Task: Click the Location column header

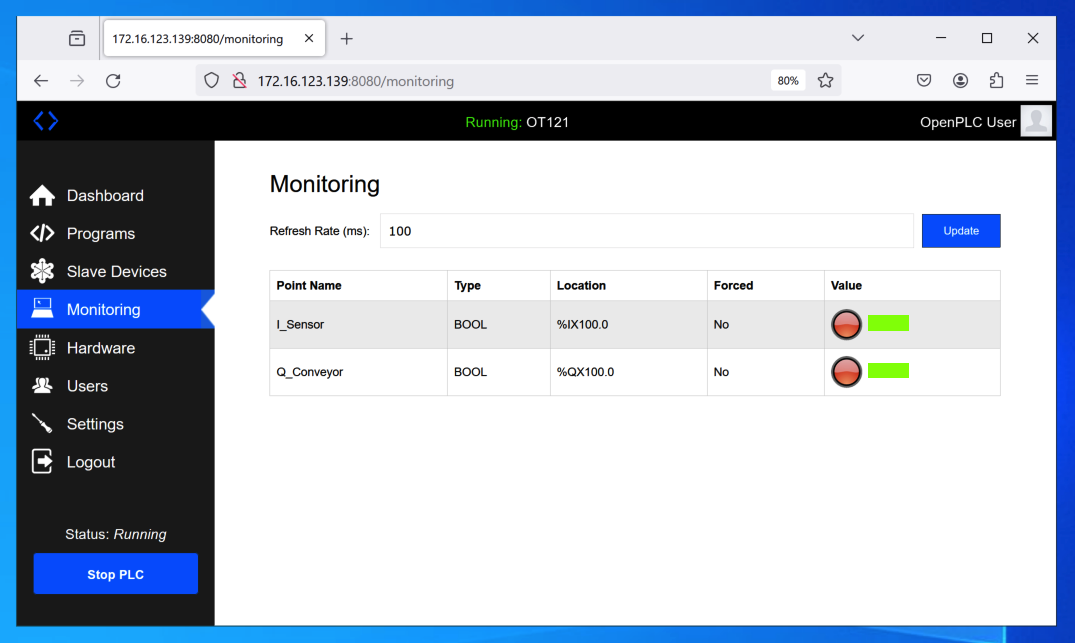Action: pos(581,285)
